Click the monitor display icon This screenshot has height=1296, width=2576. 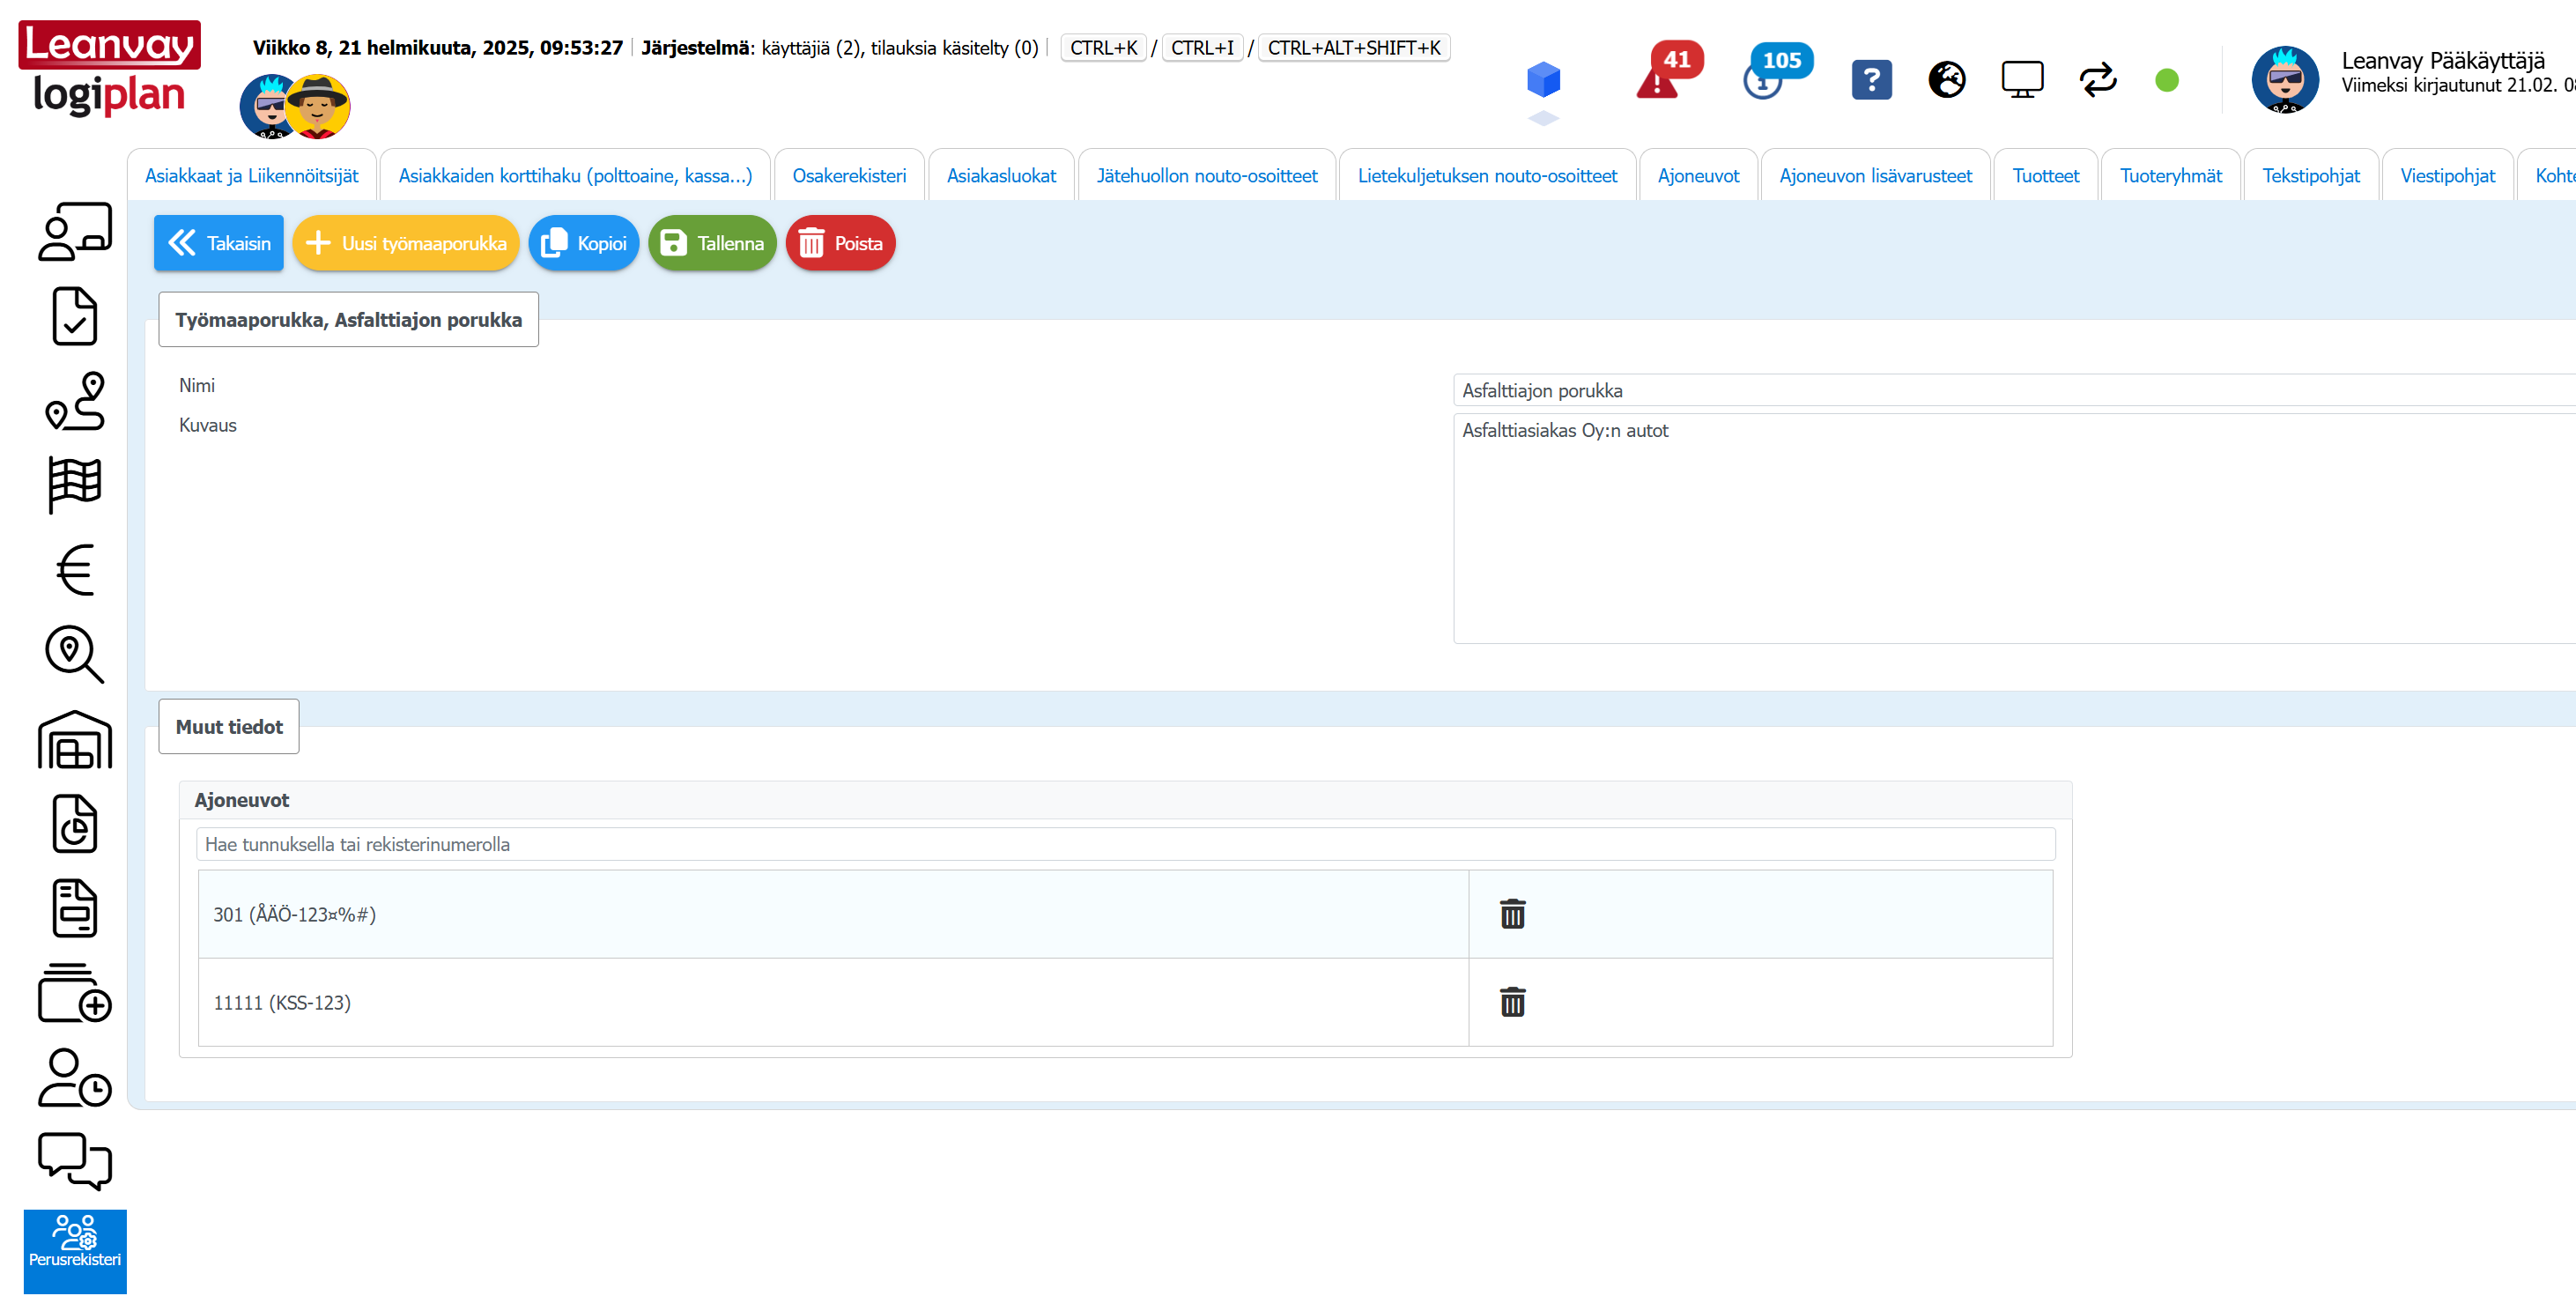point(2022,79)
